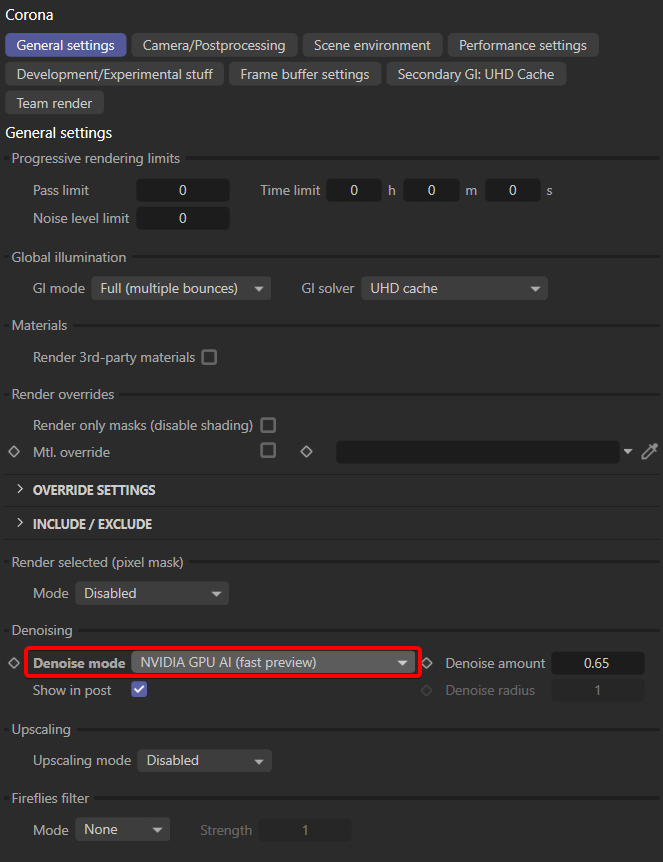Click the keyframe diamond left of Denoise mode
The image size is (663, 862).
(x=14, y=663)
